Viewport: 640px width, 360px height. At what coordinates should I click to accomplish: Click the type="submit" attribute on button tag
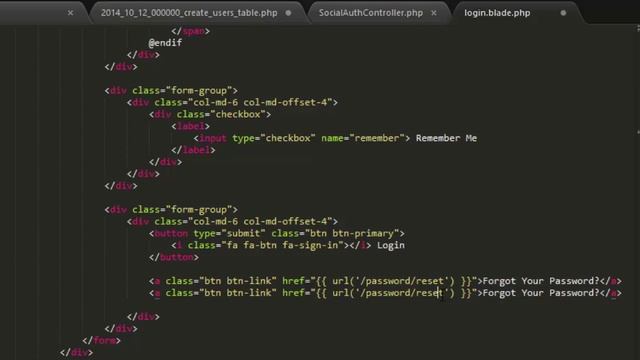[x=229, y=233]
